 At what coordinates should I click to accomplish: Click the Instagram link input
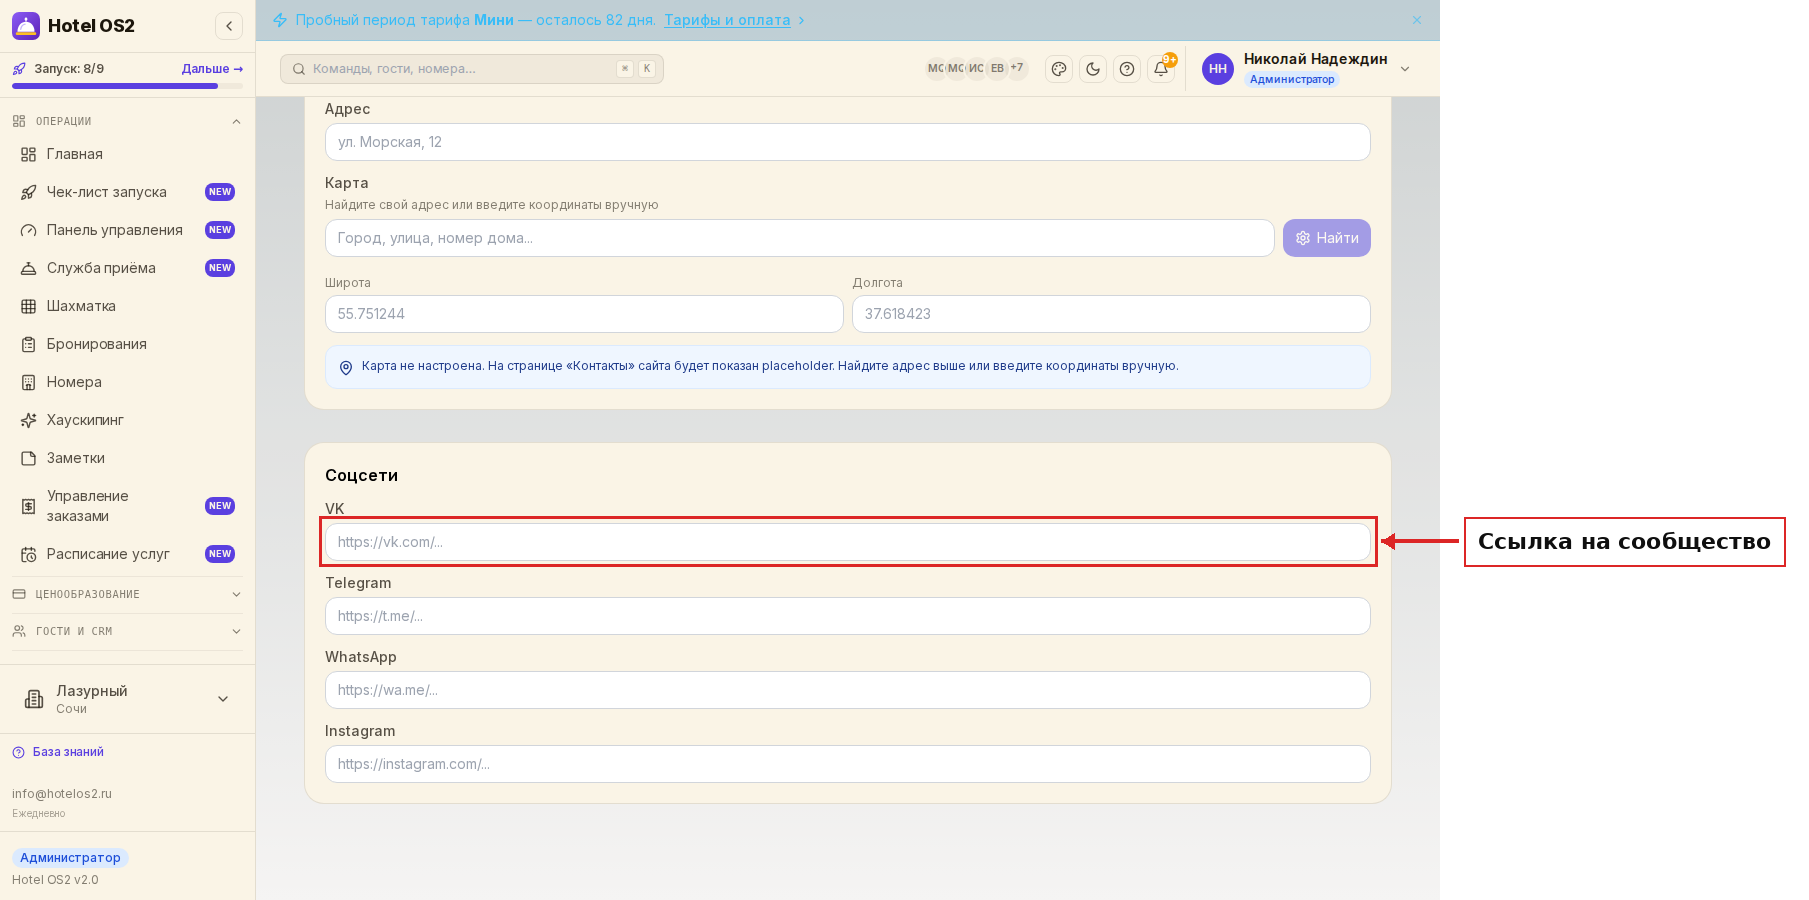(847, 764)
